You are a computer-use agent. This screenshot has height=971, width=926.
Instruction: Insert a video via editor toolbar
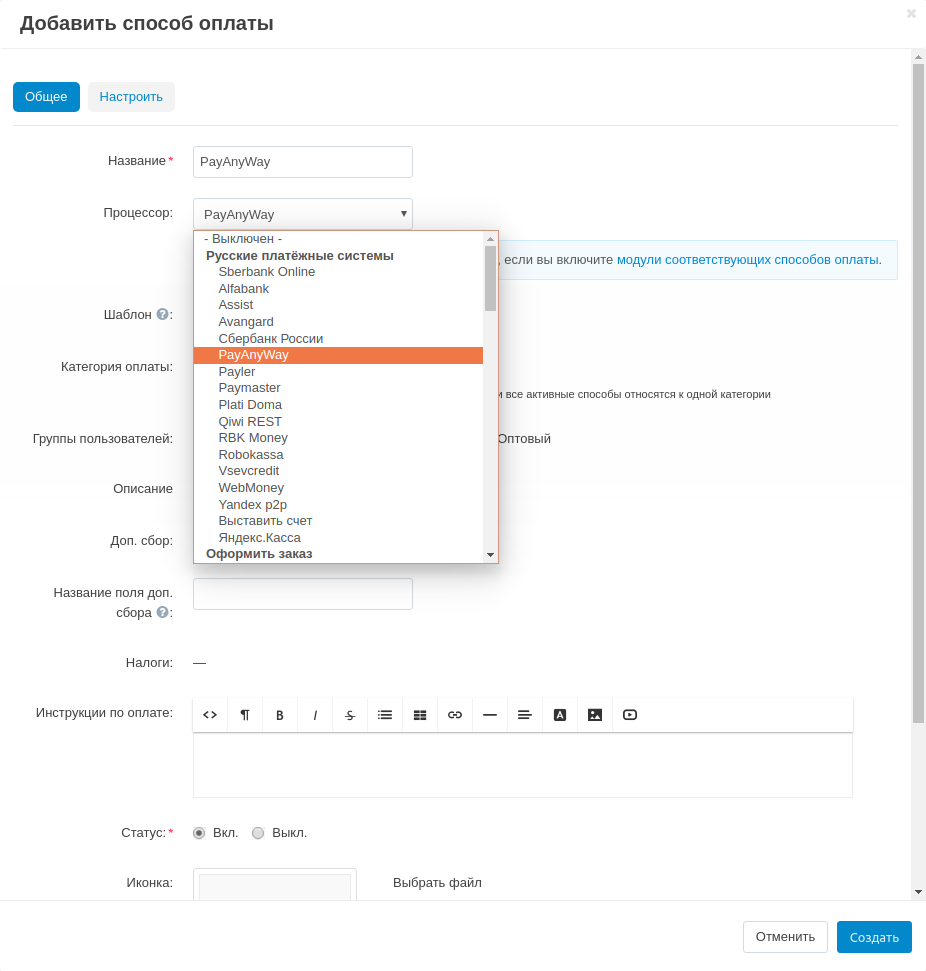coord(630,715)
